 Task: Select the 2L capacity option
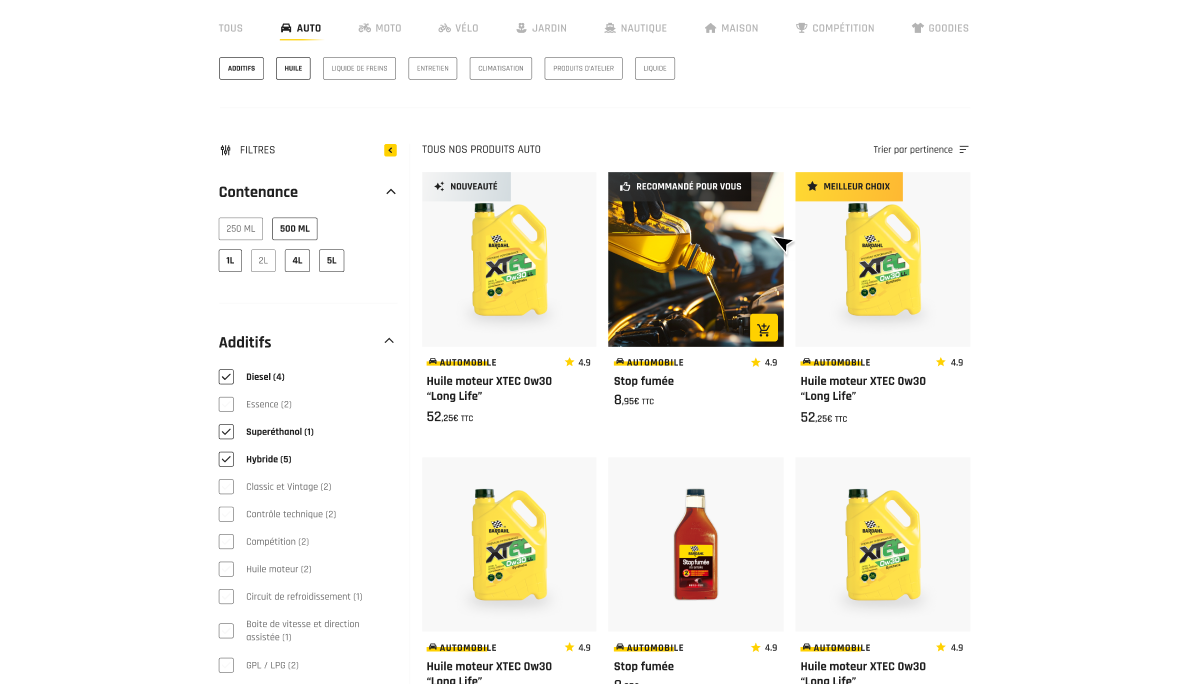point(263,260)
